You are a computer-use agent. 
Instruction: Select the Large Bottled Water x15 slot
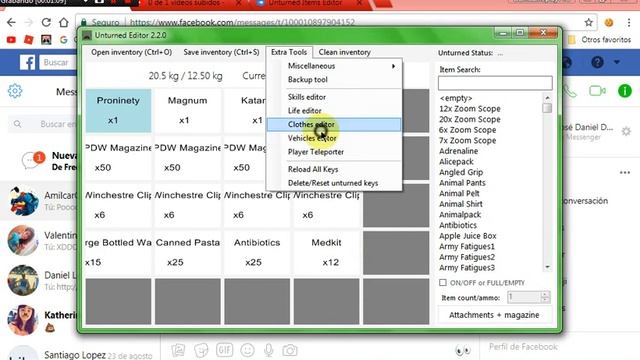118,253
